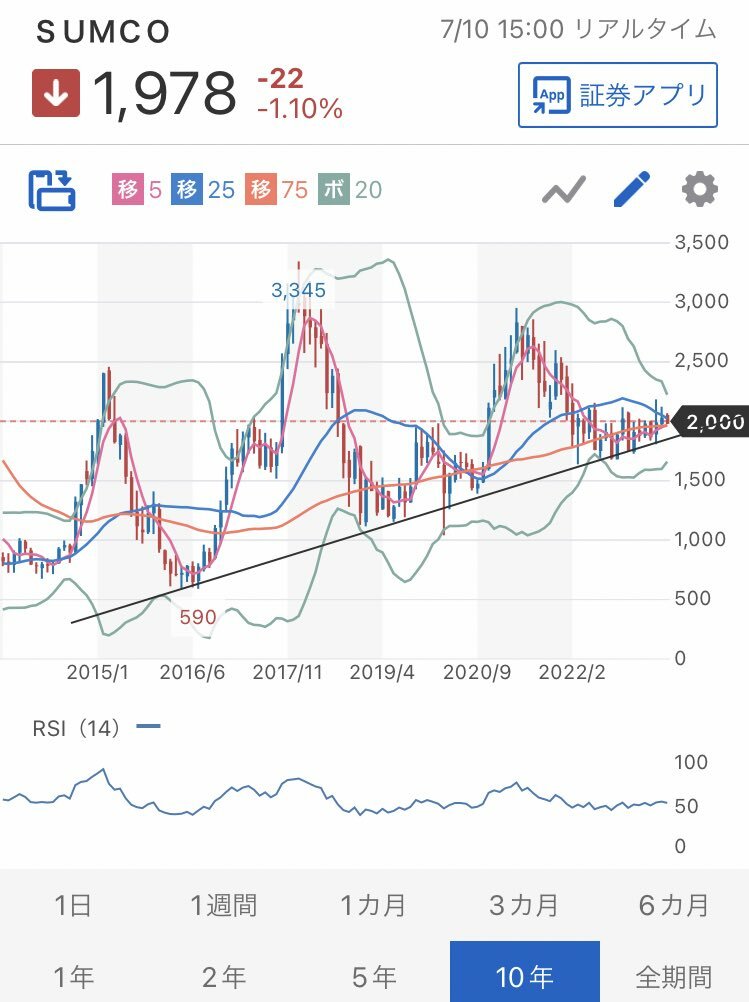Click the 1,000 price axis label
Screen dimensions: 749x1002
tap(700, 539)
